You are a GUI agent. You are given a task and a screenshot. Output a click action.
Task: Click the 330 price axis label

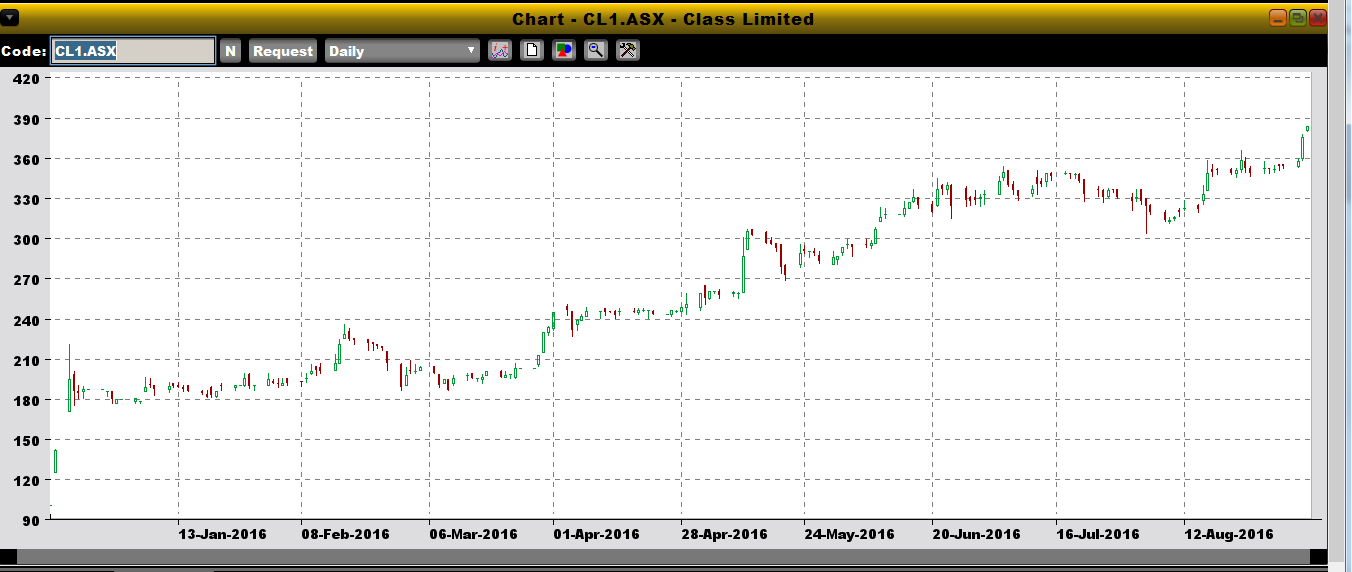25,199
